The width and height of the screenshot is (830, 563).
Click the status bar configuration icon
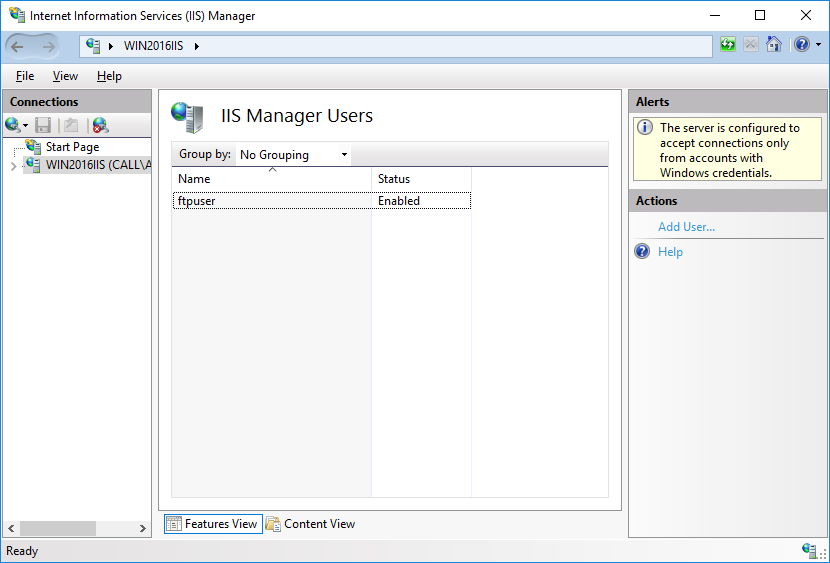809,550
